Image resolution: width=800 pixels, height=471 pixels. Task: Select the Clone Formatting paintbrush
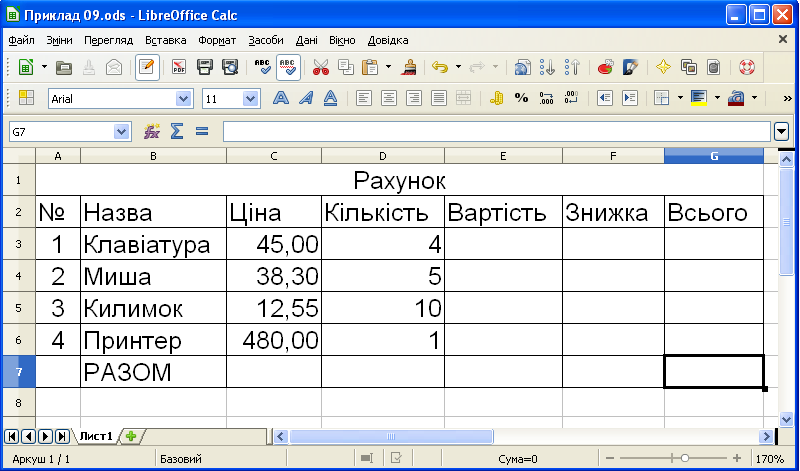(409, 67)
